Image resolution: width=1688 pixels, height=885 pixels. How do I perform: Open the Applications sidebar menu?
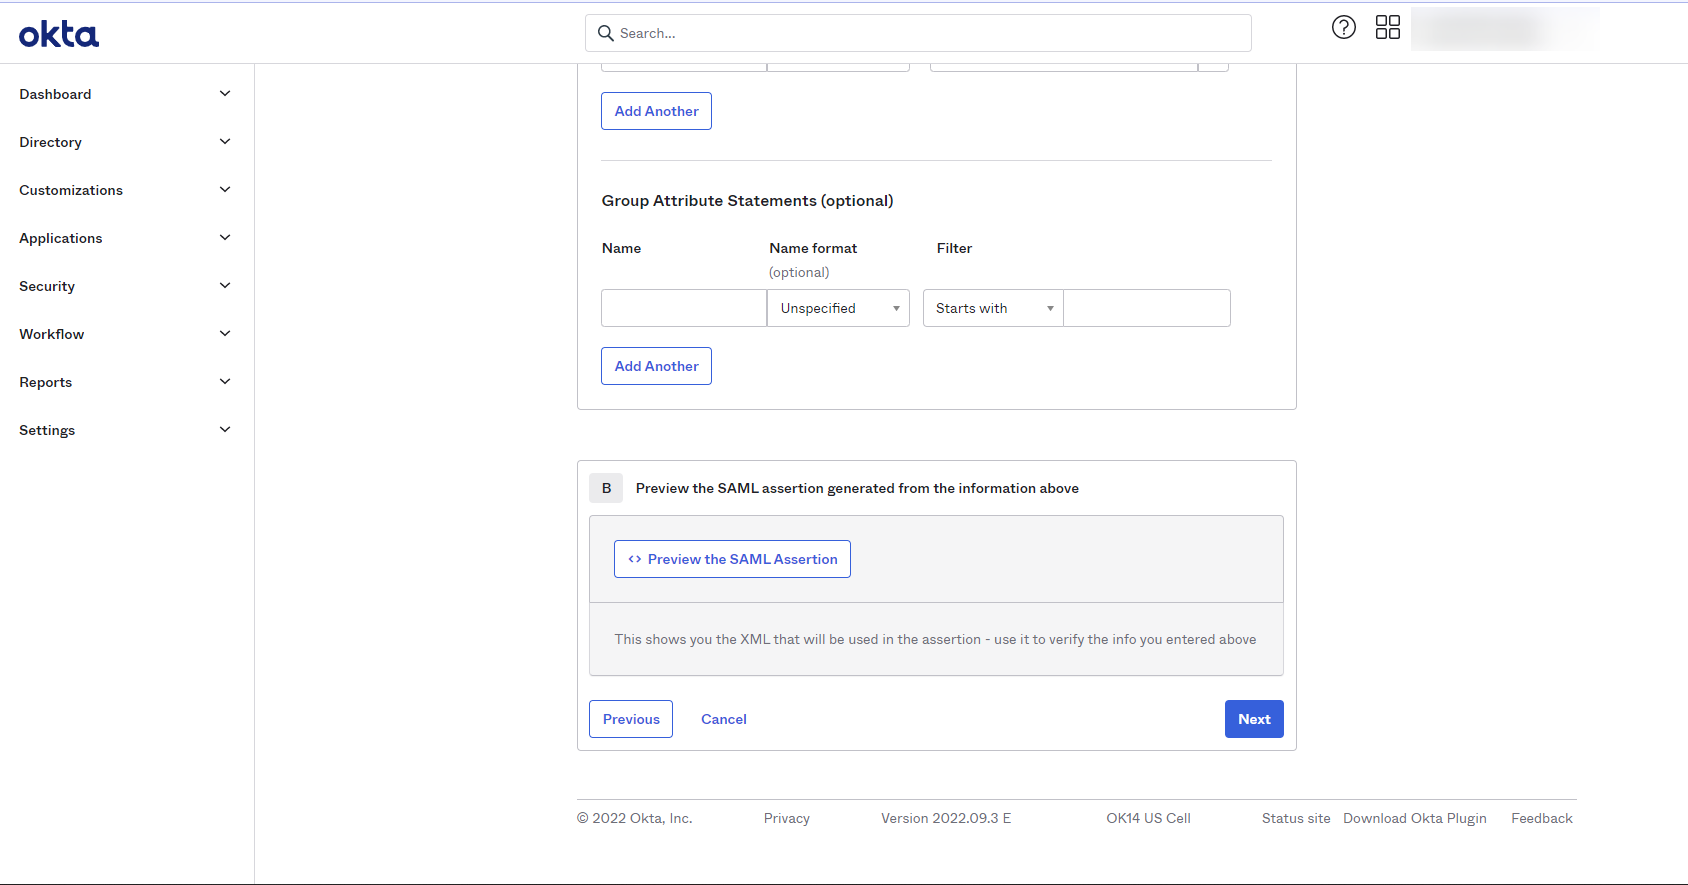pos(61,238)
